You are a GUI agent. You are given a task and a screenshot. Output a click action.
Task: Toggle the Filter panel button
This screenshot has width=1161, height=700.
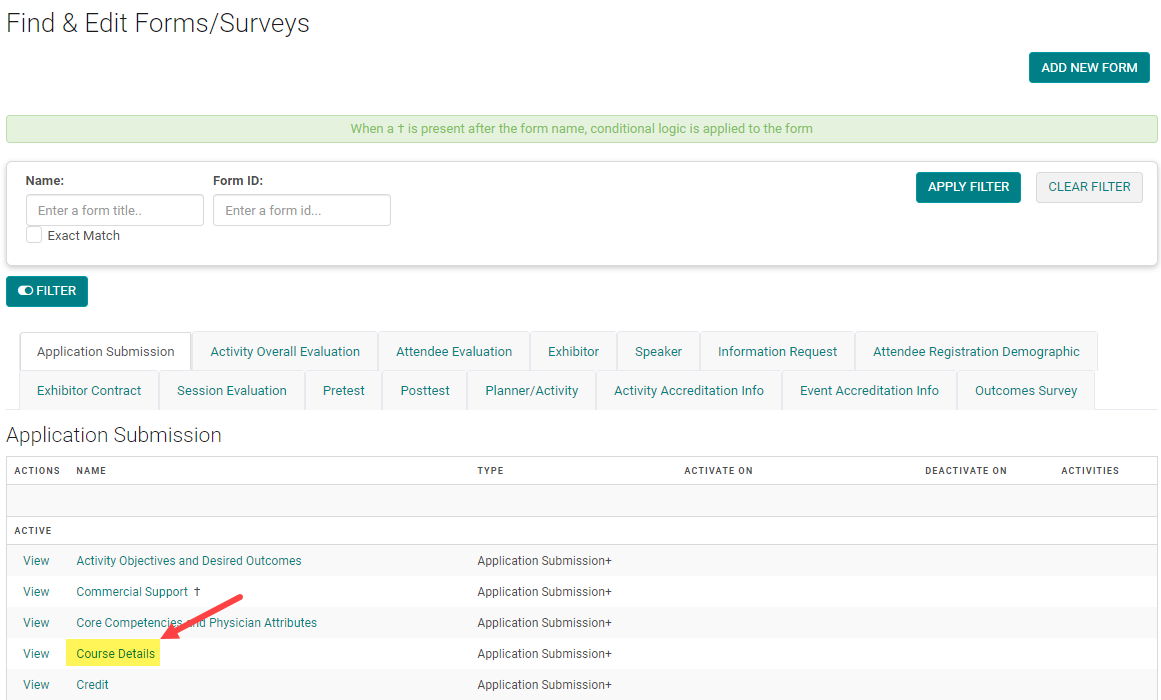coord(47,291)
